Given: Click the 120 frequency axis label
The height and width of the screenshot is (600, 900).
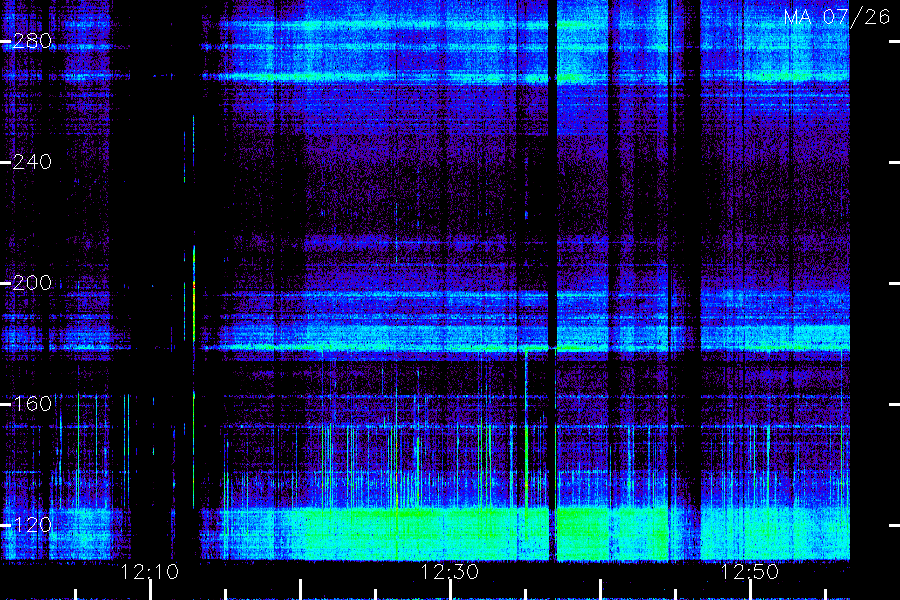Looking at the screenshot, I should point(32,525).
